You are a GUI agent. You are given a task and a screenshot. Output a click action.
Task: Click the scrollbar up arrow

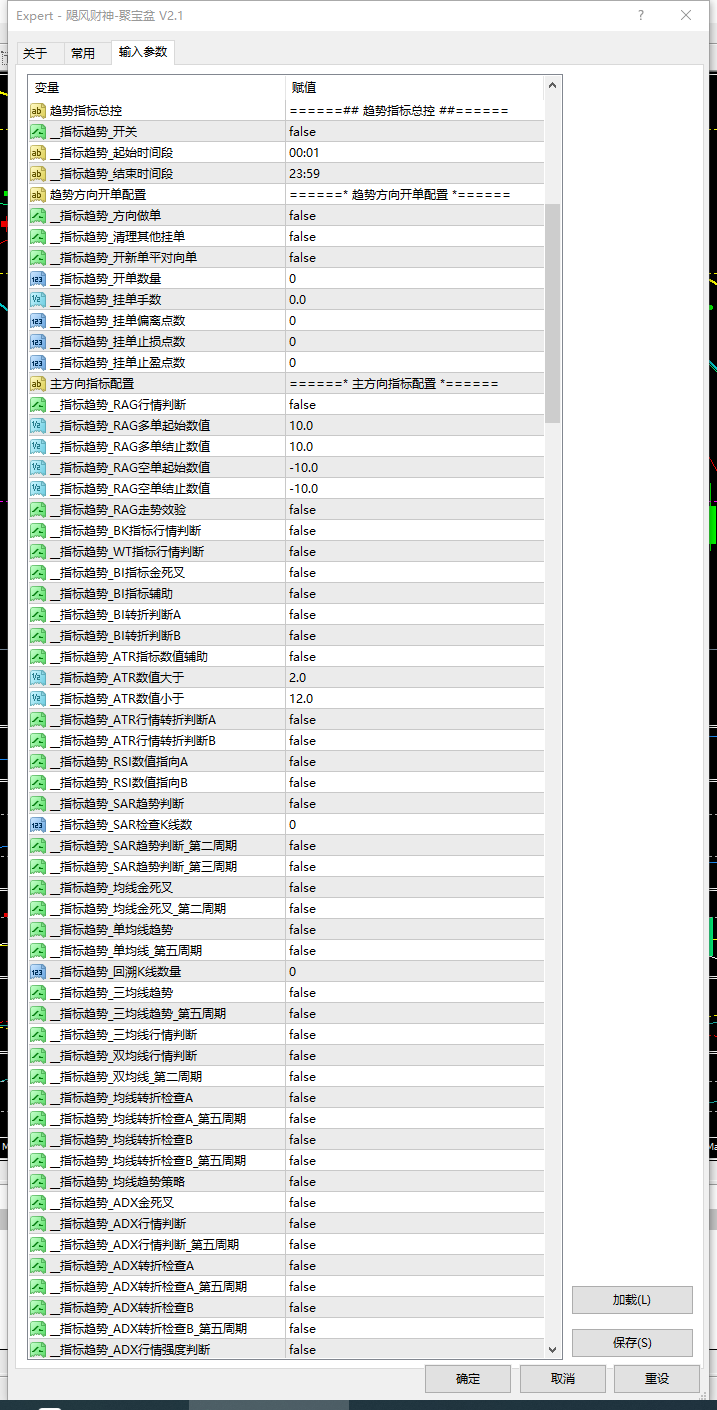point(553,87)
